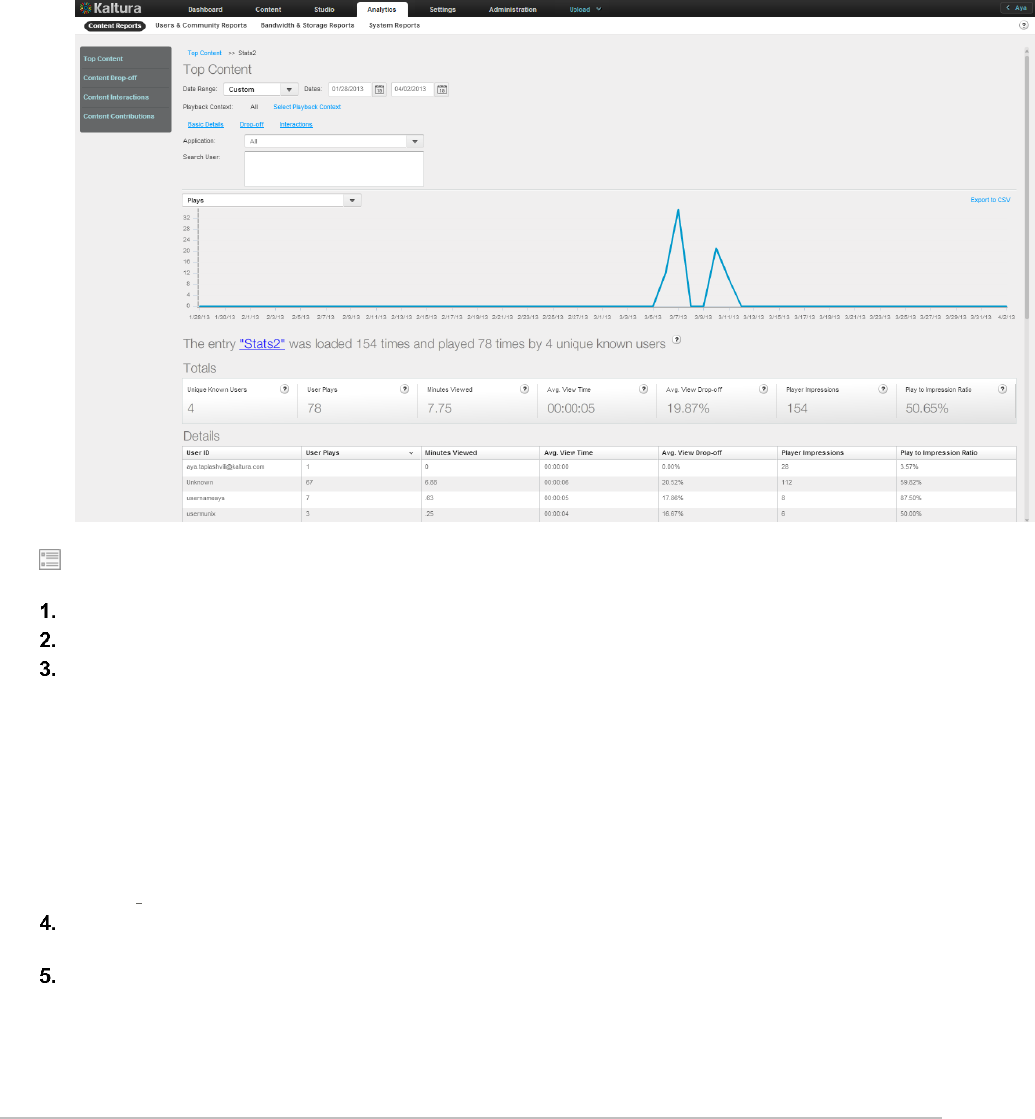Show help for Unique Known Users total

[x=285, y=389]
